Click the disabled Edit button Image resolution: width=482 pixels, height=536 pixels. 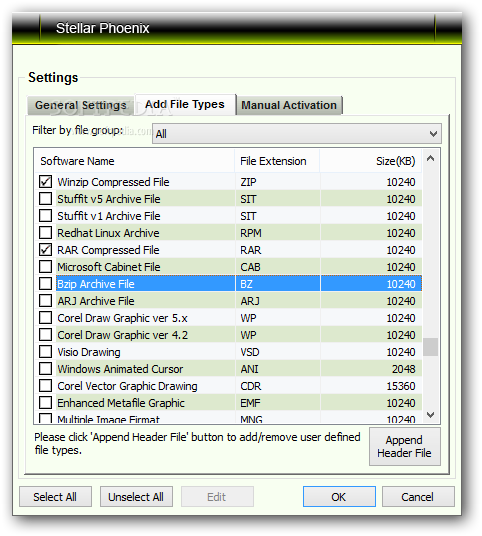(x=217, y=497)
